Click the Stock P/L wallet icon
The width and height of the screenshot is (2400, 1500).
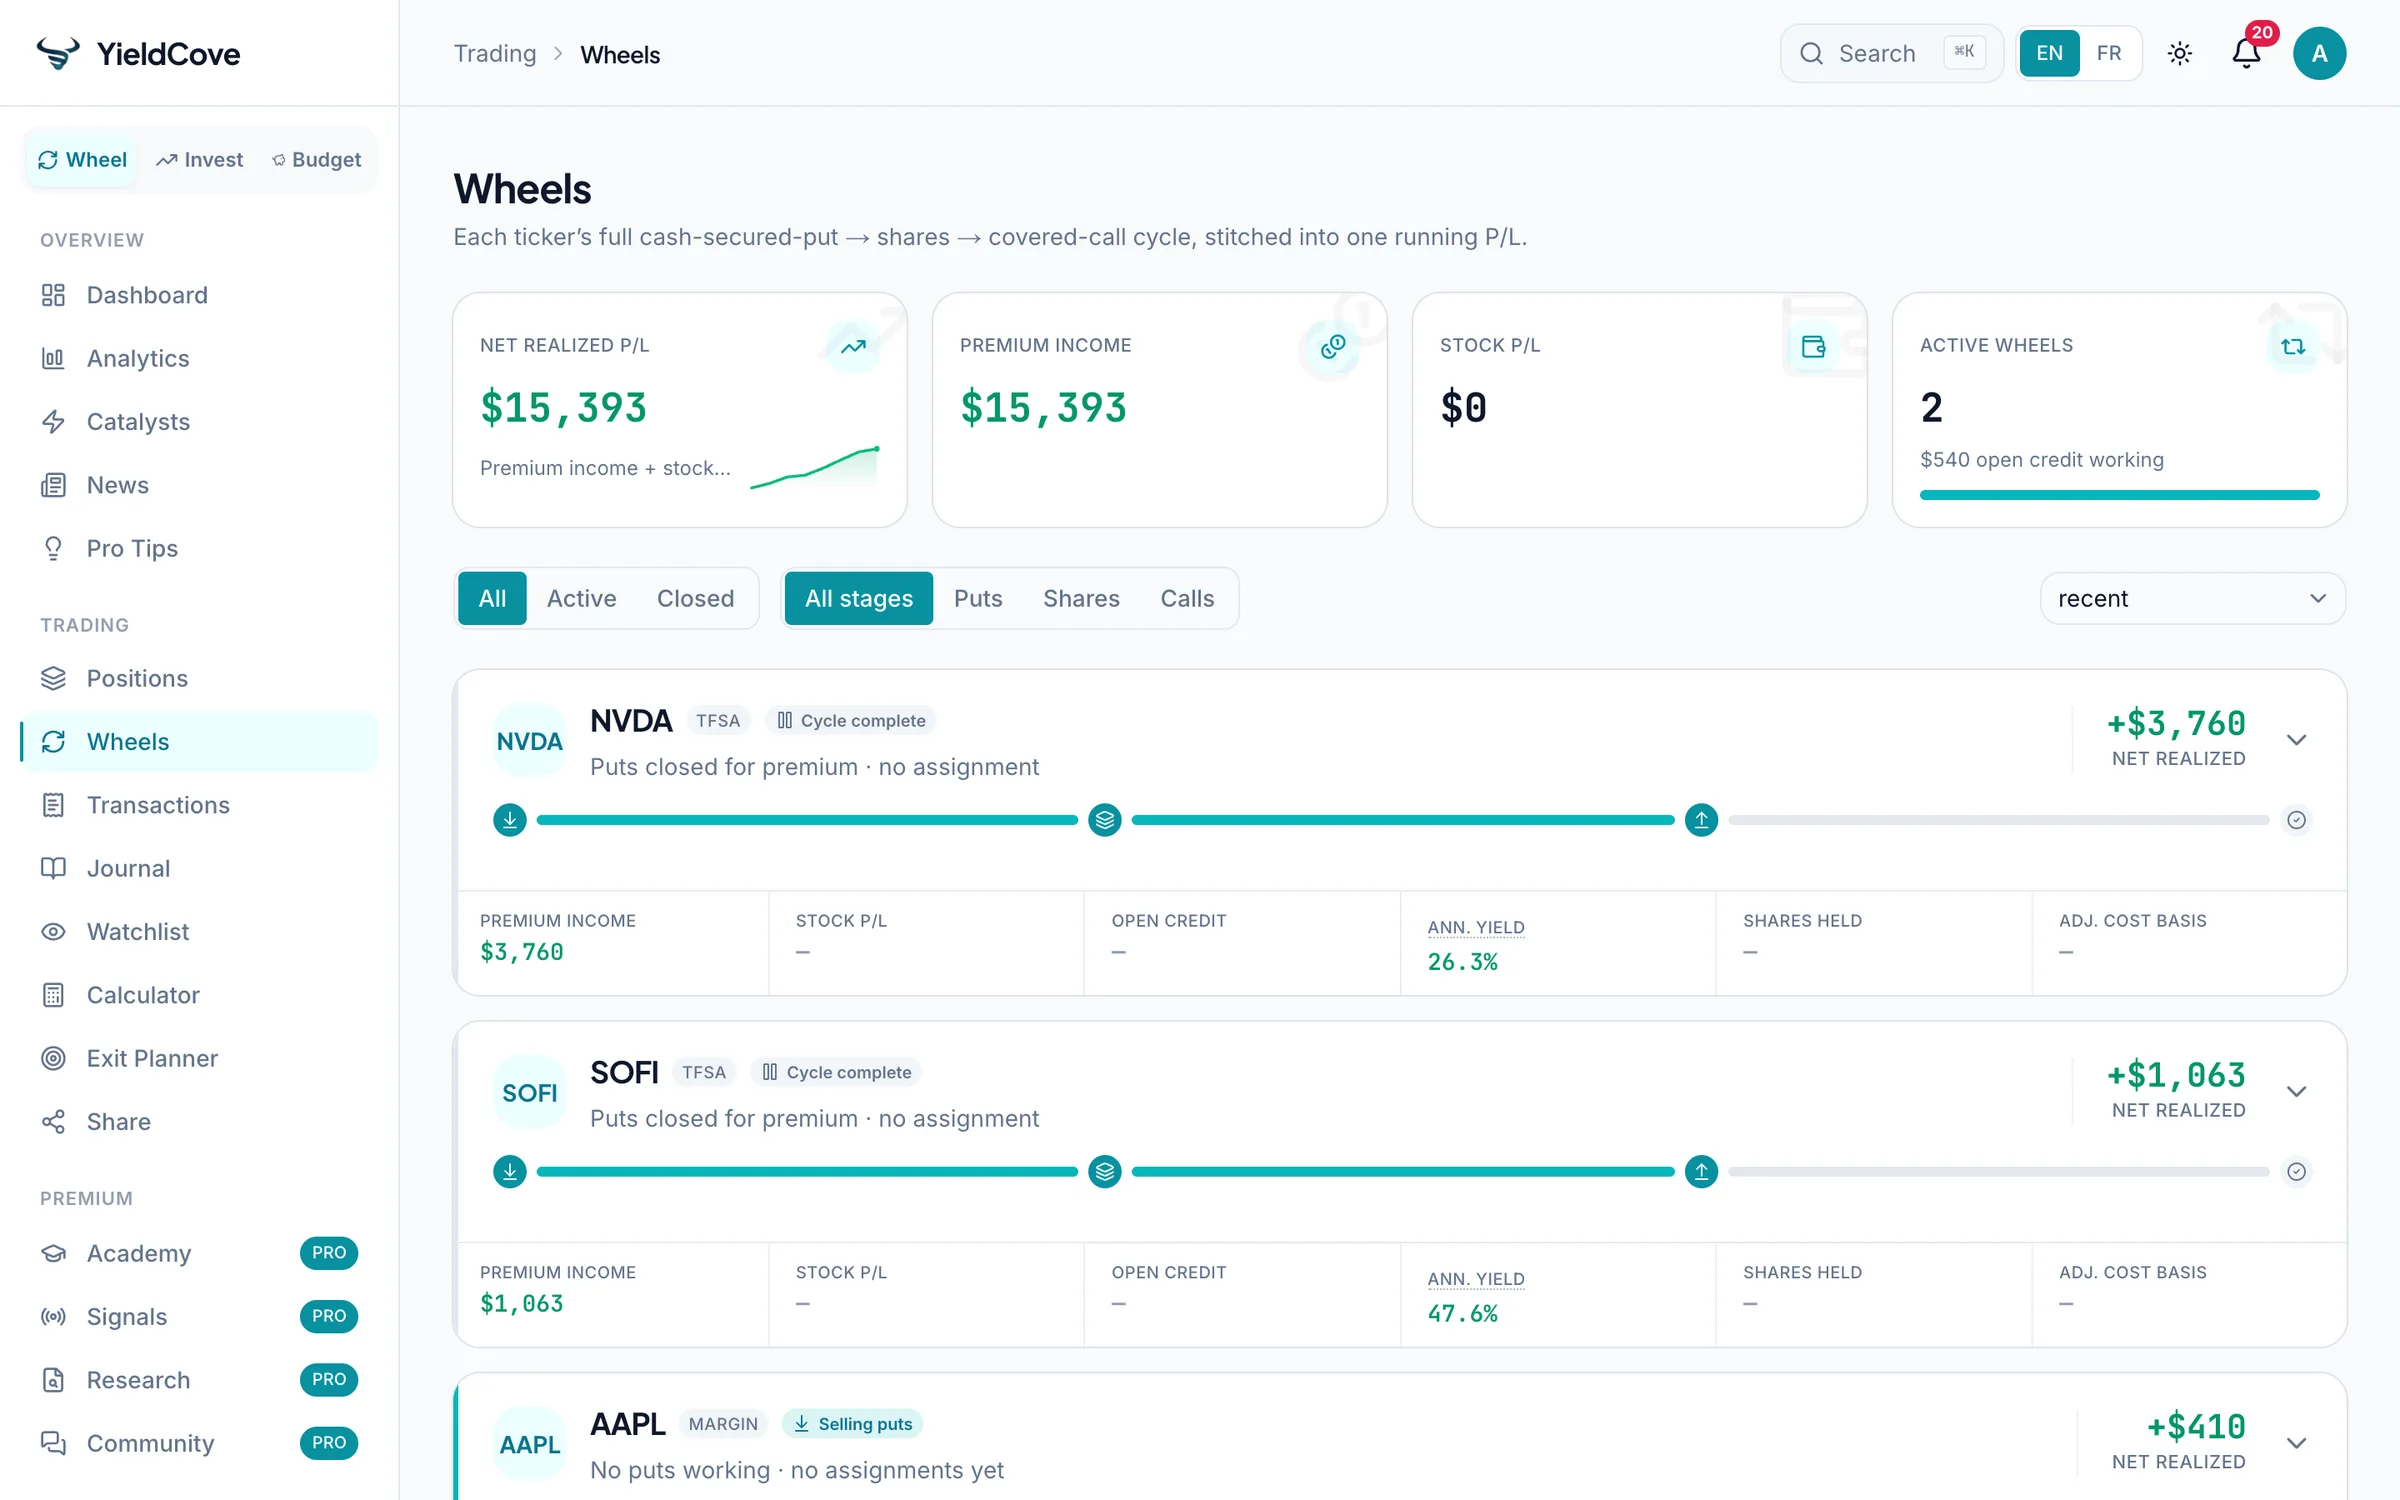point(1813,347)
